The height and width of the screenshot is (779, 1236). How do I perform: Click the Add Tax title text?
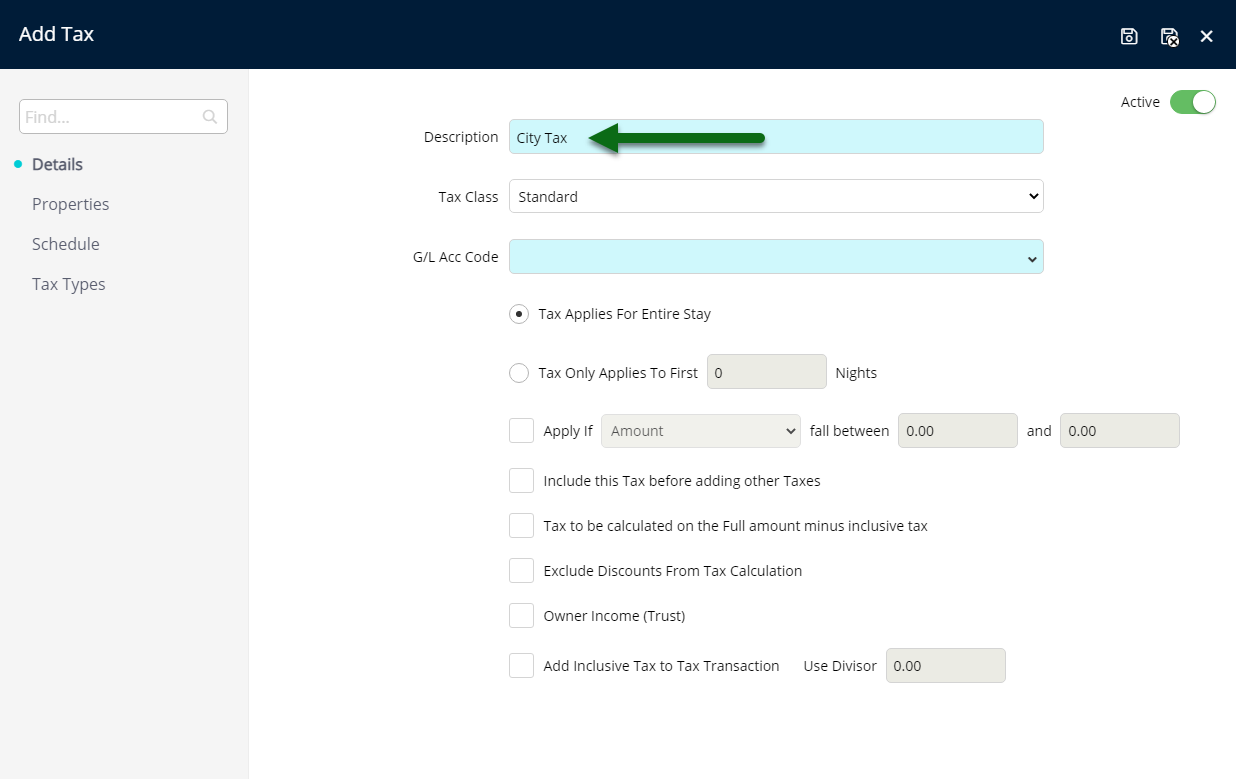[56, 34]
